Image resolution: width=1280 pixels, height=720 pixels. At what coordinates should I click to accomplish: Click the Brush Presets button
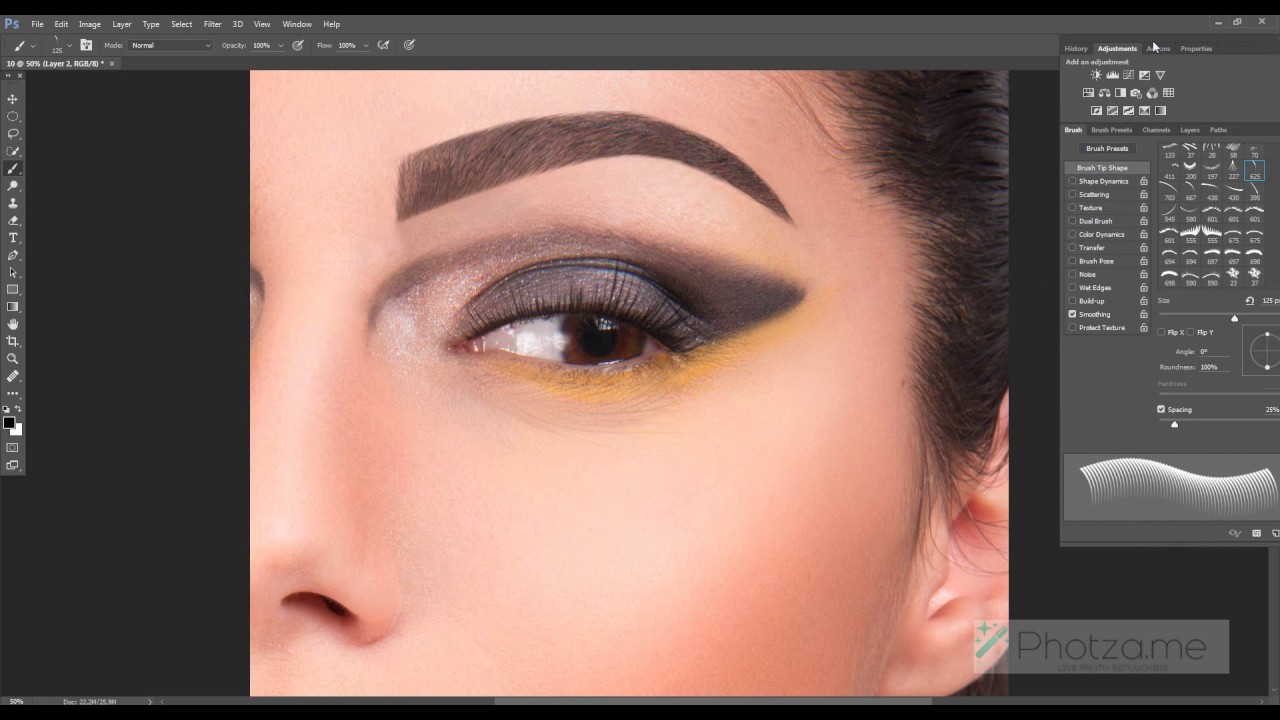pos(1107,148)
